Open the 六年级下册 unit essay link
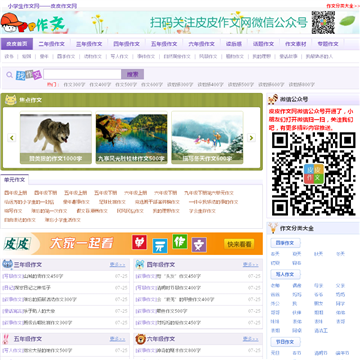360x360 pixels. click(x=166, y=193)
